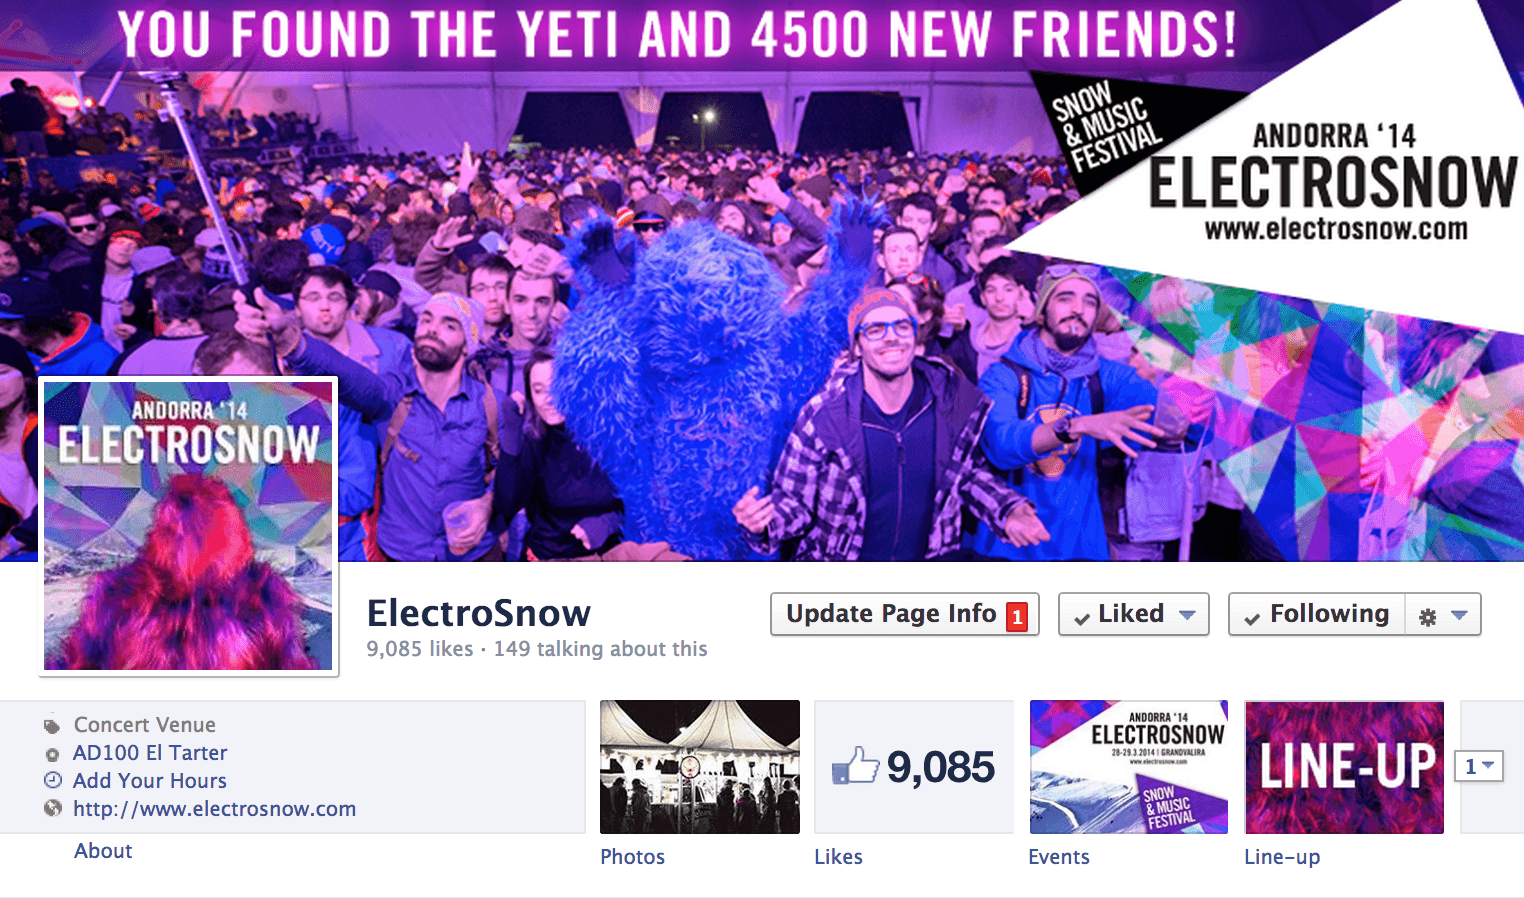This screenshot has width=1524, height=898.
Task: Open the gear settings icon next to Following
Action: click(x=1428, y=617)
